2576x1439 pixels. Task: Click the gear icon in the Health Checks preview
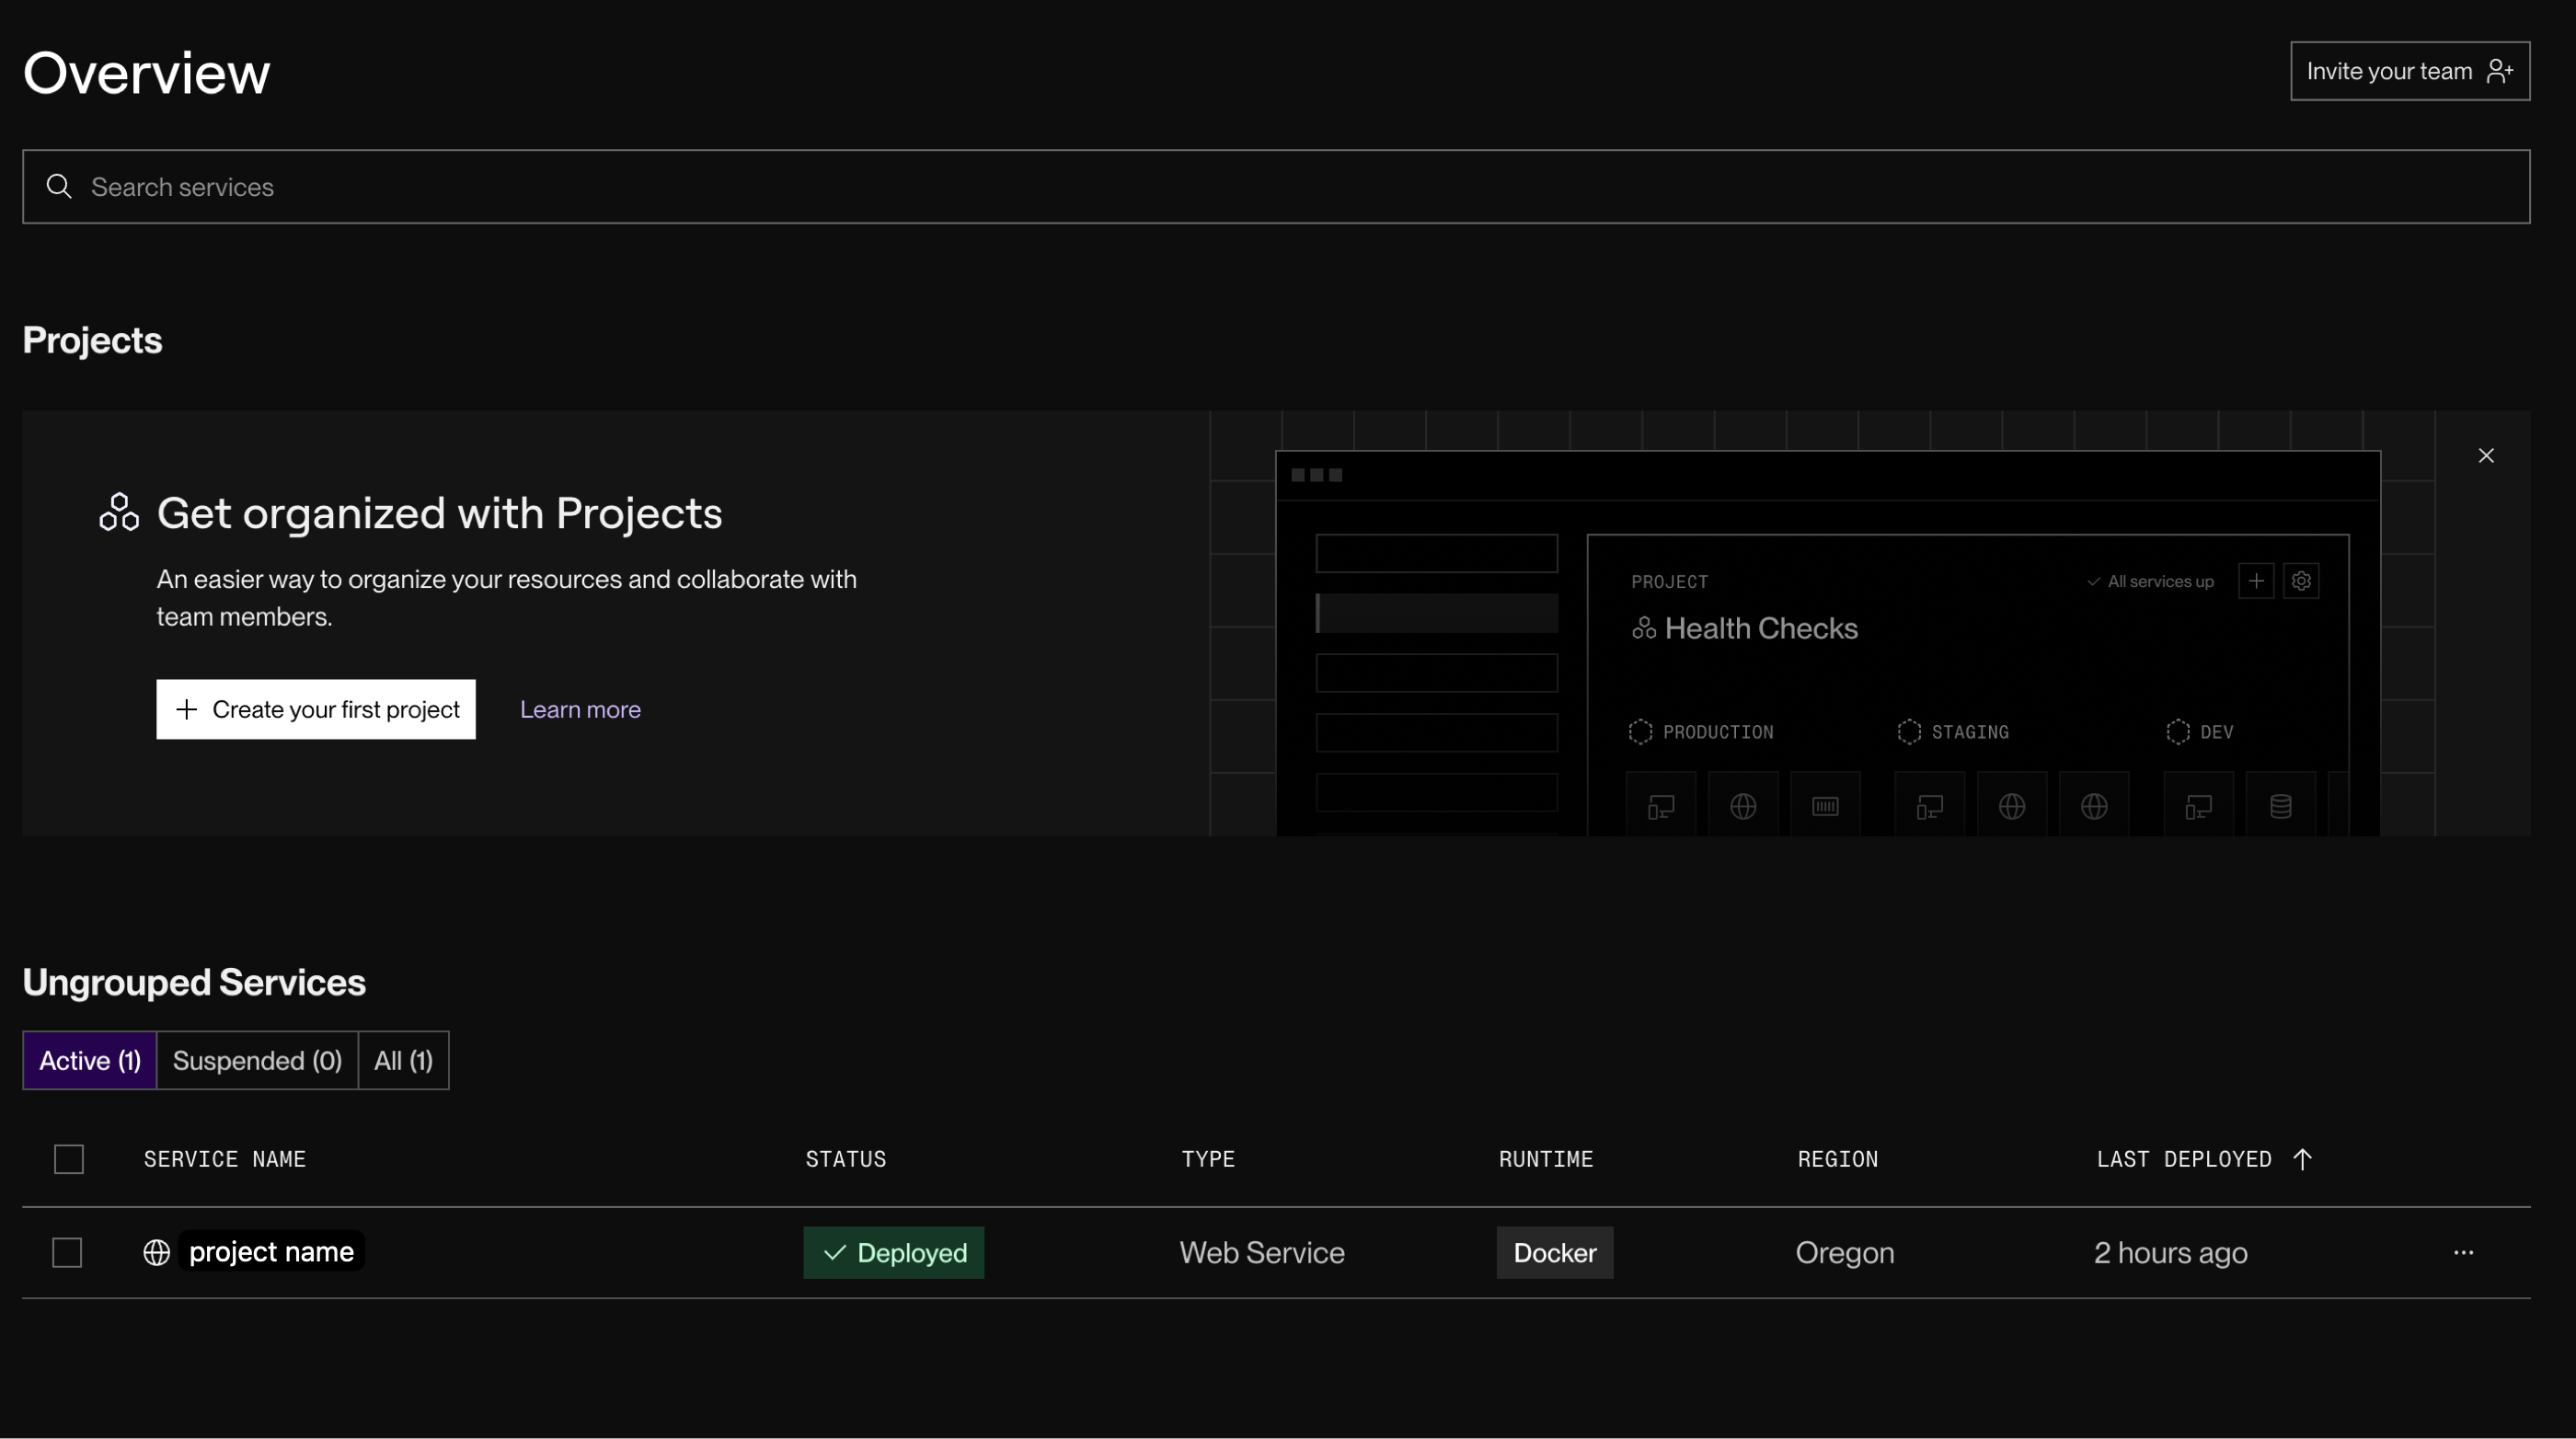pyautogui.click(x=2302, y=580)
